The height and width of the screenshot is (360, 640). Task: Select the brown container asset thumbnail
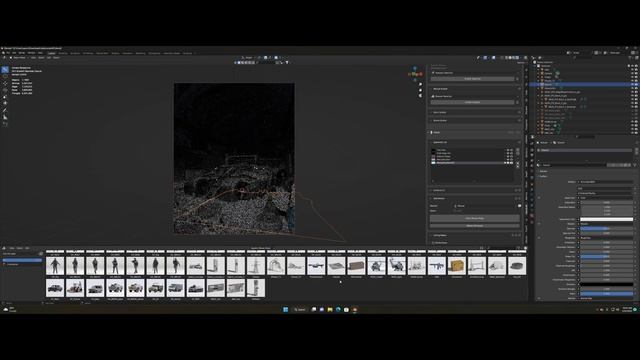coord(356,266)
